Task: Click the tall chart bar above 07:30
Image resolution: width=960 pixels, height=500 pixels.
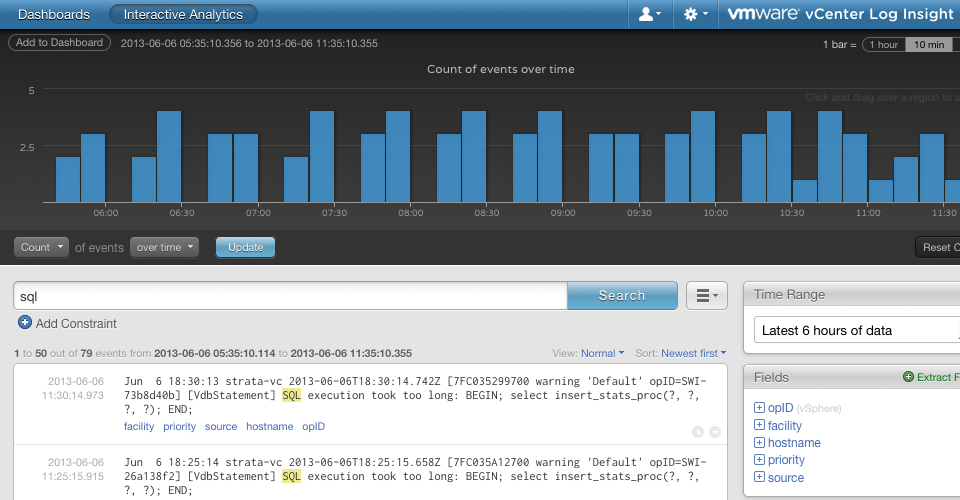Action: [322, 157]
